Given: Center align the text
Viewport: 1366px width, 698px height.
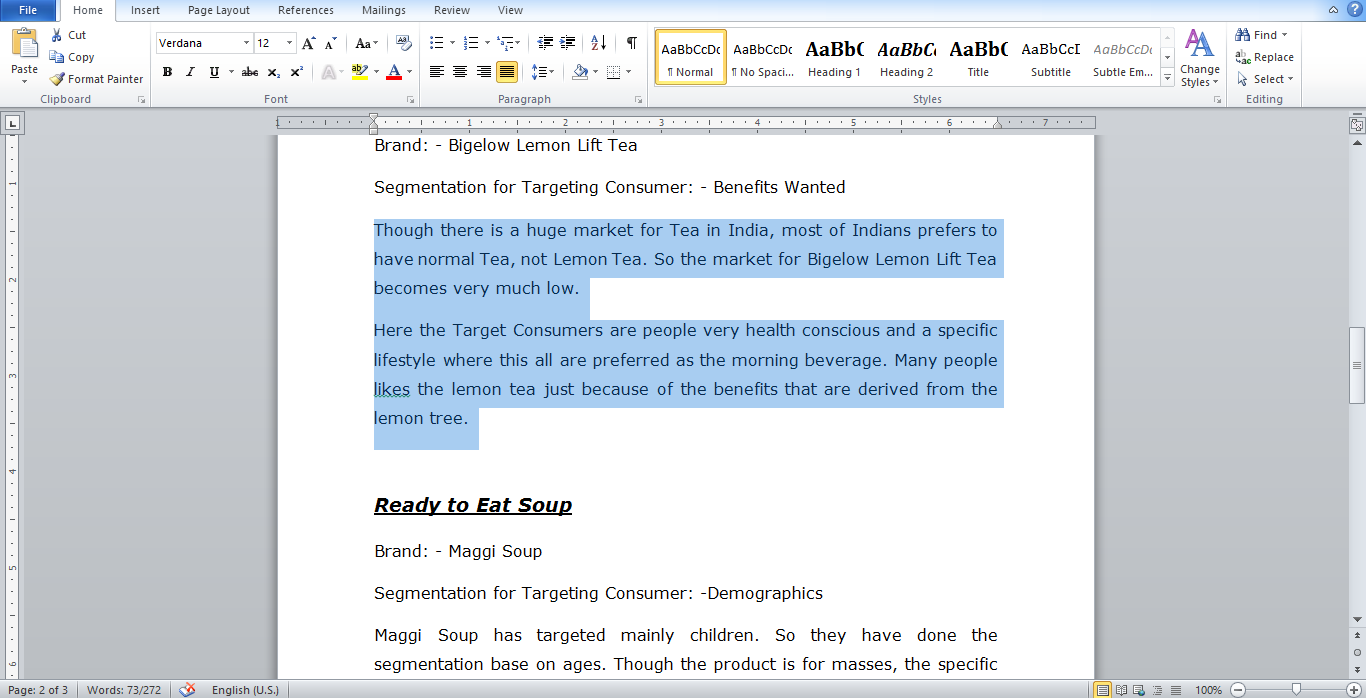Looking at the screenshot, I should tap(460, 72).
